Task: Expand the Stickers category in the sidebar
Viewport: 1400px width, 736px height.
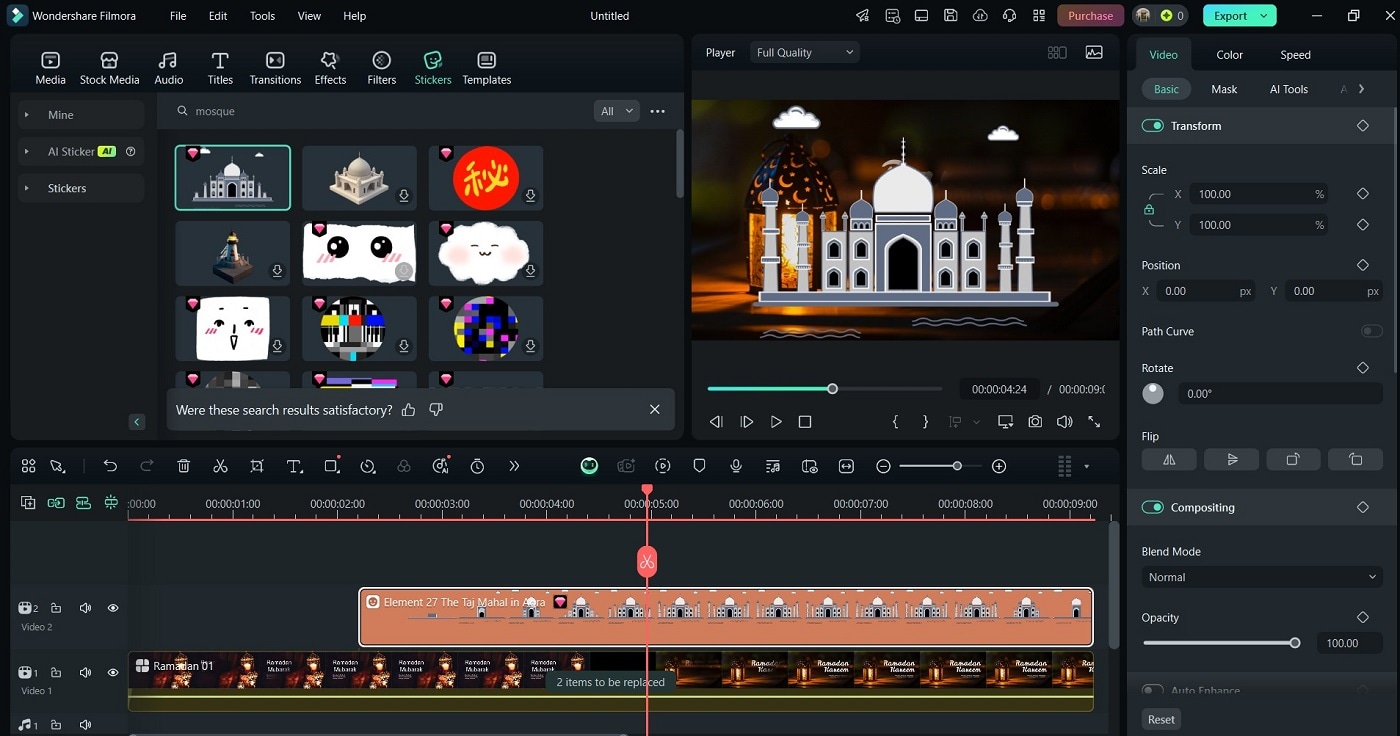Action: pyautogui.click(x=26, y=188)
